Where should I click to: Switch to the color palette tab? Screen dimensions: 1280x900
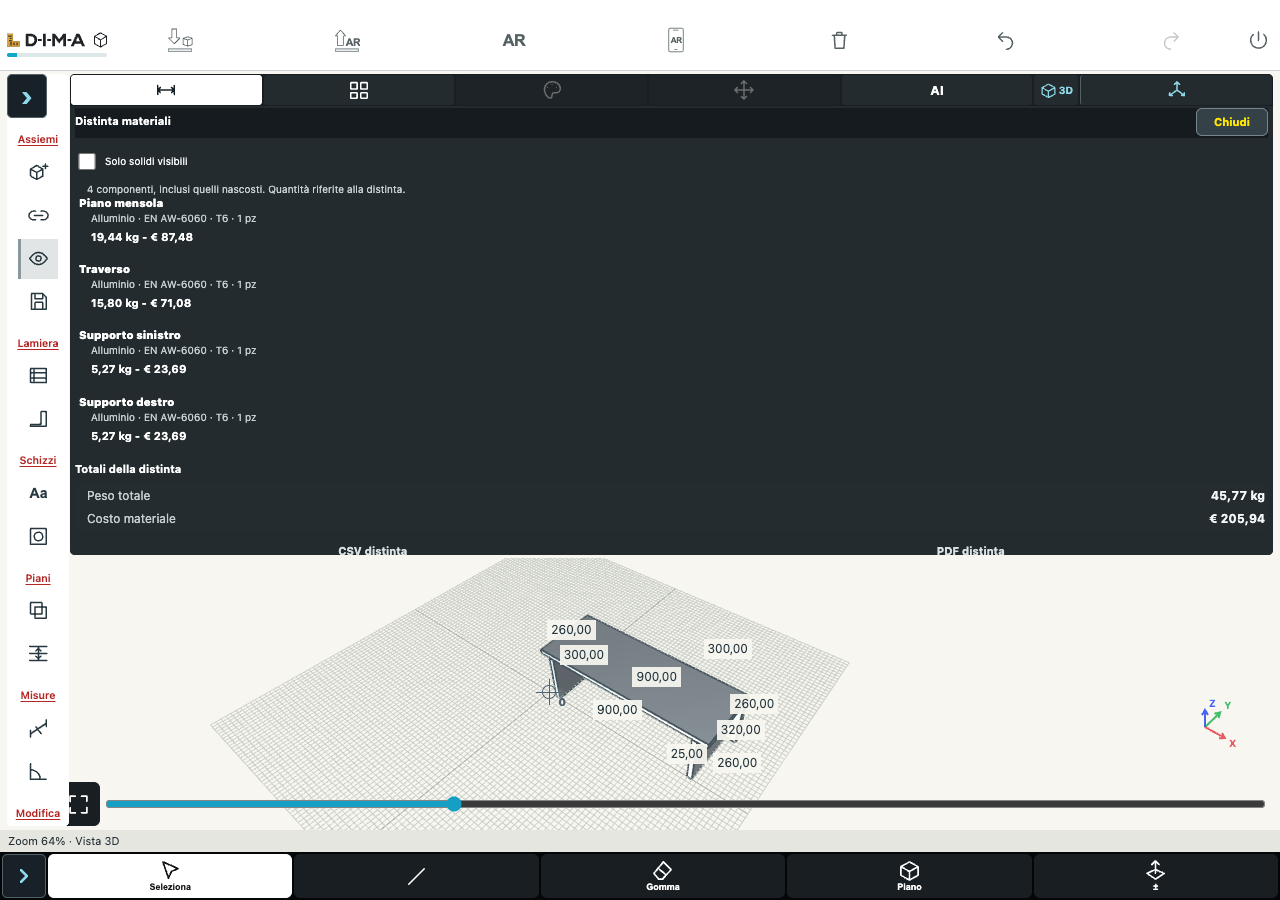[552, 90]
